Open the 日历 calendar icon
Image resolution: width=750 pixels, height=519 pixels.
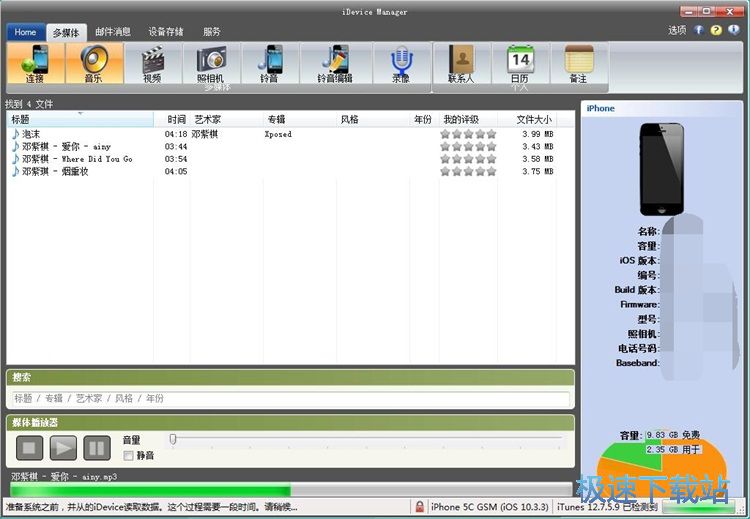[x=520, y=63]
